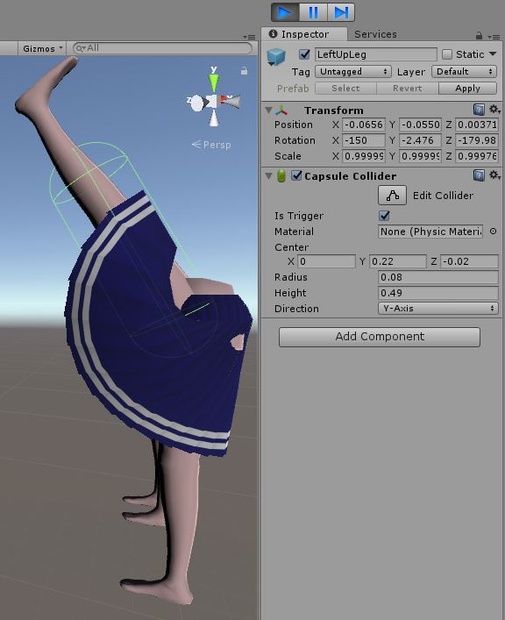Open Transform help reference icon

[x=479, y=109]
